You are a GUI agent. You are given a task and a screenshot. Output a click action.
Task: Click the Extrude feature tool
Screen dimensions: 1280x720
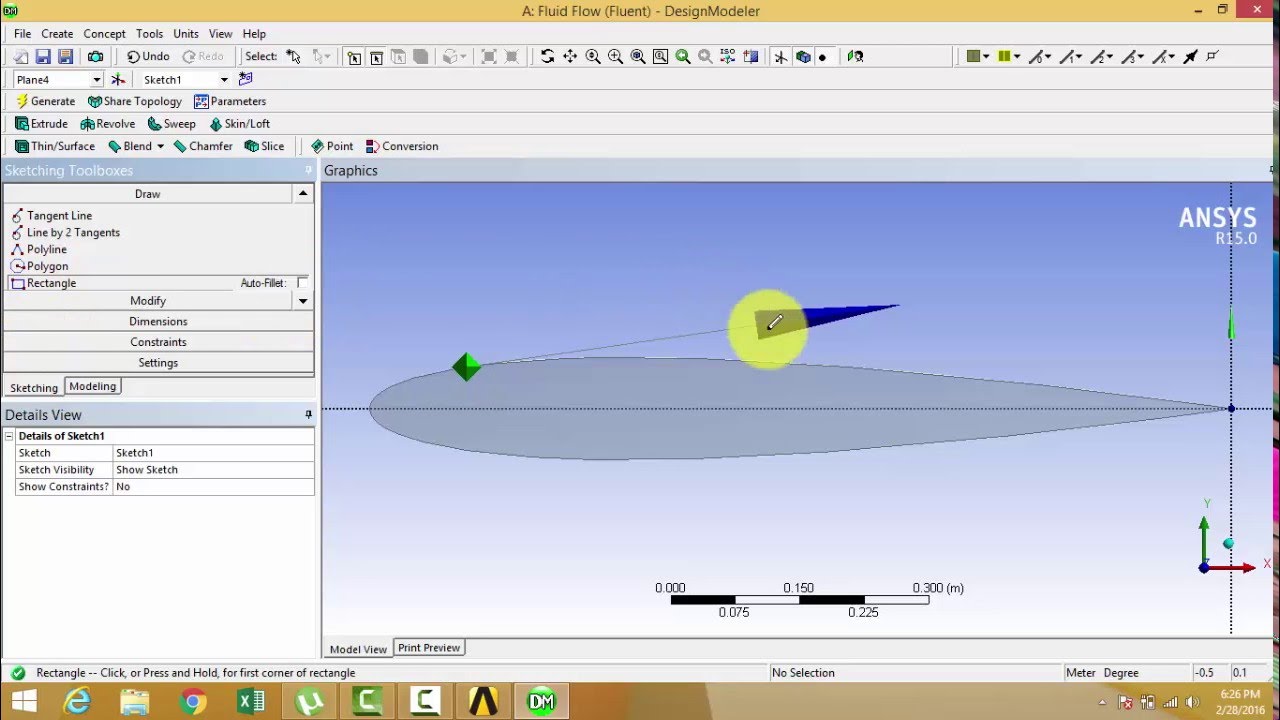click(41, 124)
